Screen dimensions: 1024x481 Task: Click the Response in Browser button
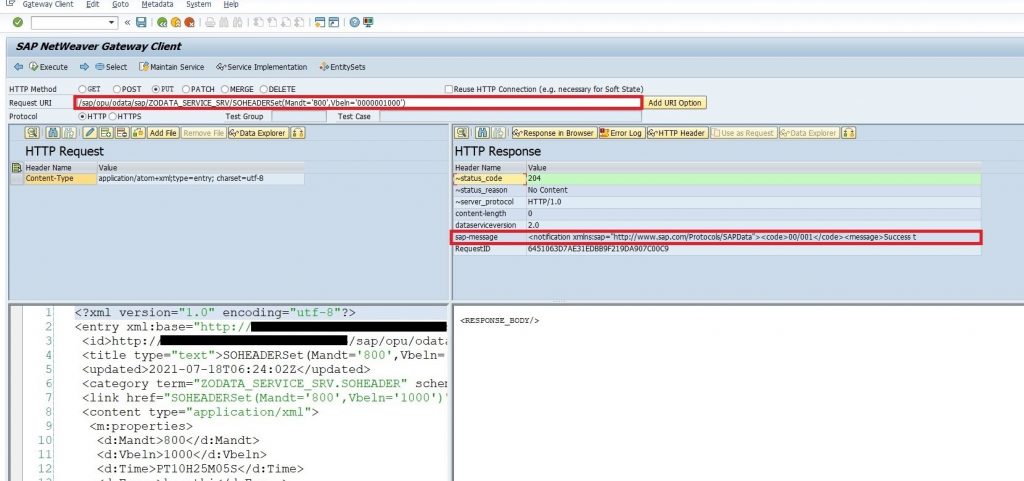[554, 133]
